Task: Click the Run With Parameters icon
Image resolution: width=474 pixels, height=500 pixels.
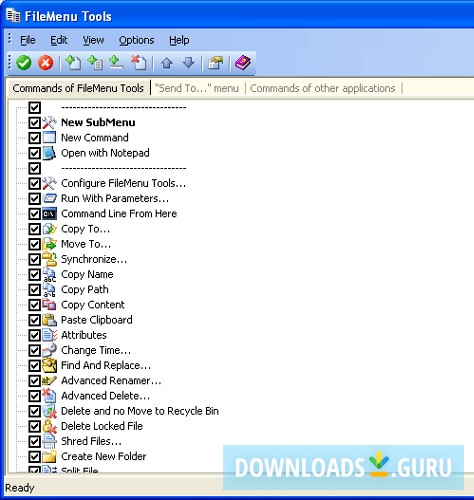Action: pyautogui.click(x=49, y=198)
